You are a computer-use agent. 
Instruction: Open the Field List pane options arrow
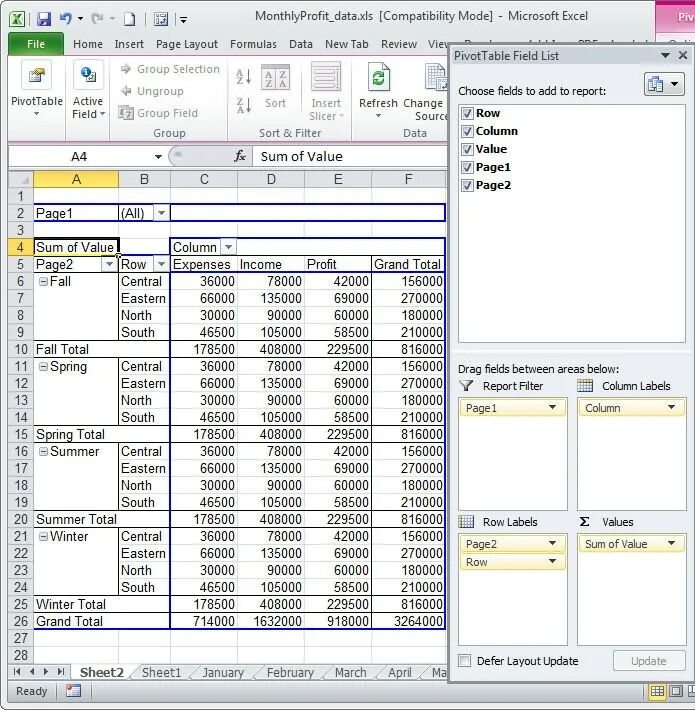pos(665,56)
